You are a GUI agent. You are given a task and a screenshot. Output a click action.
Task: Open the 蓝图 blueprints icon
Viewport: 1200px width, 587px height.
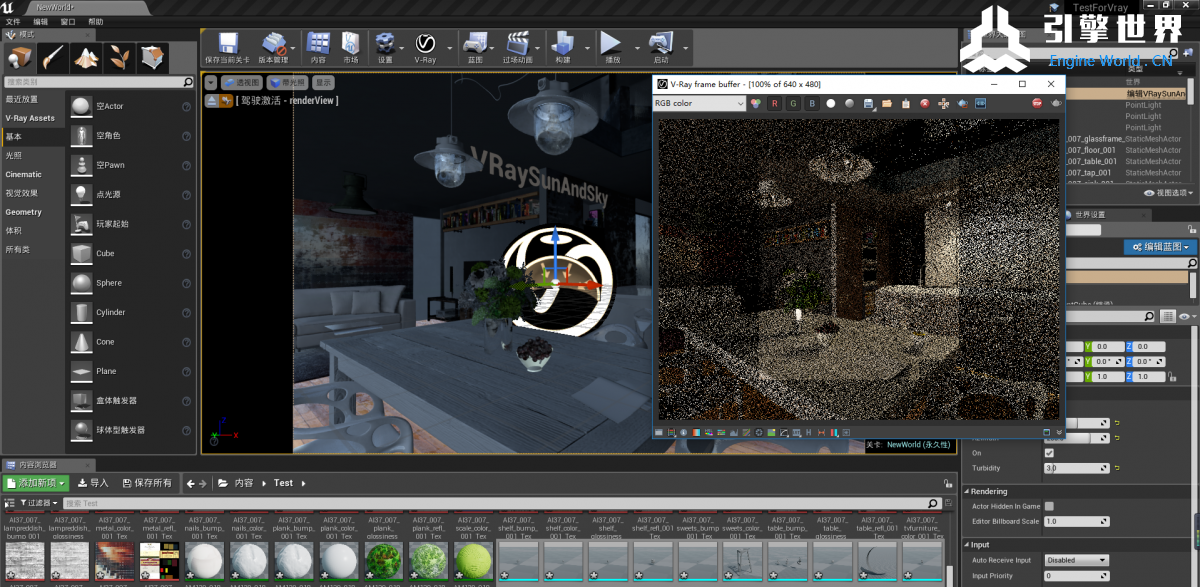475,48
